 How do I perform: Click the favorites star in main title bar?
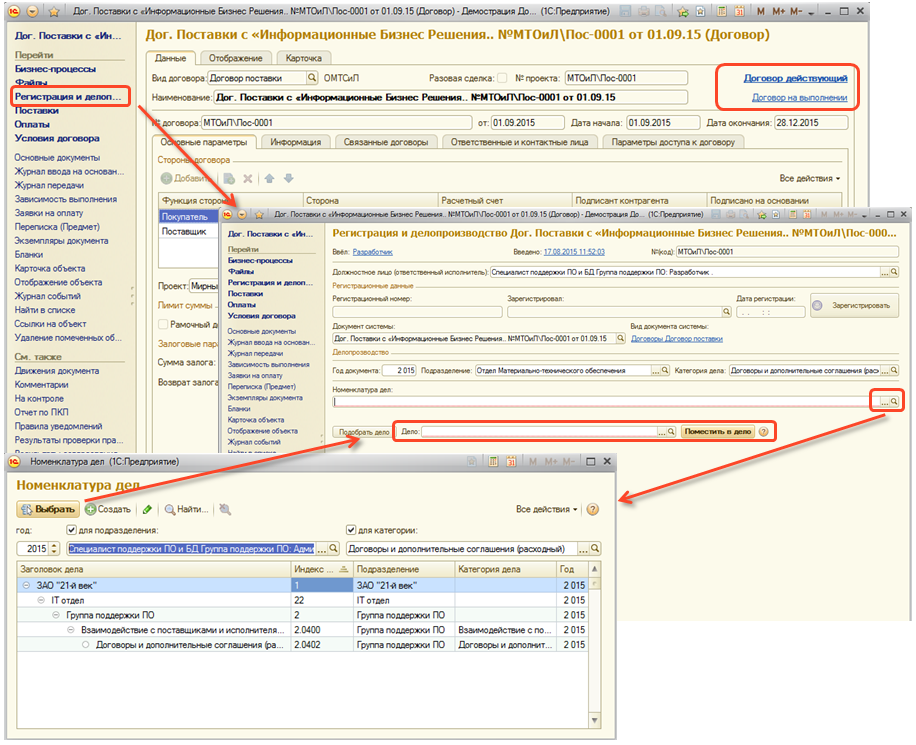point(53,10)
